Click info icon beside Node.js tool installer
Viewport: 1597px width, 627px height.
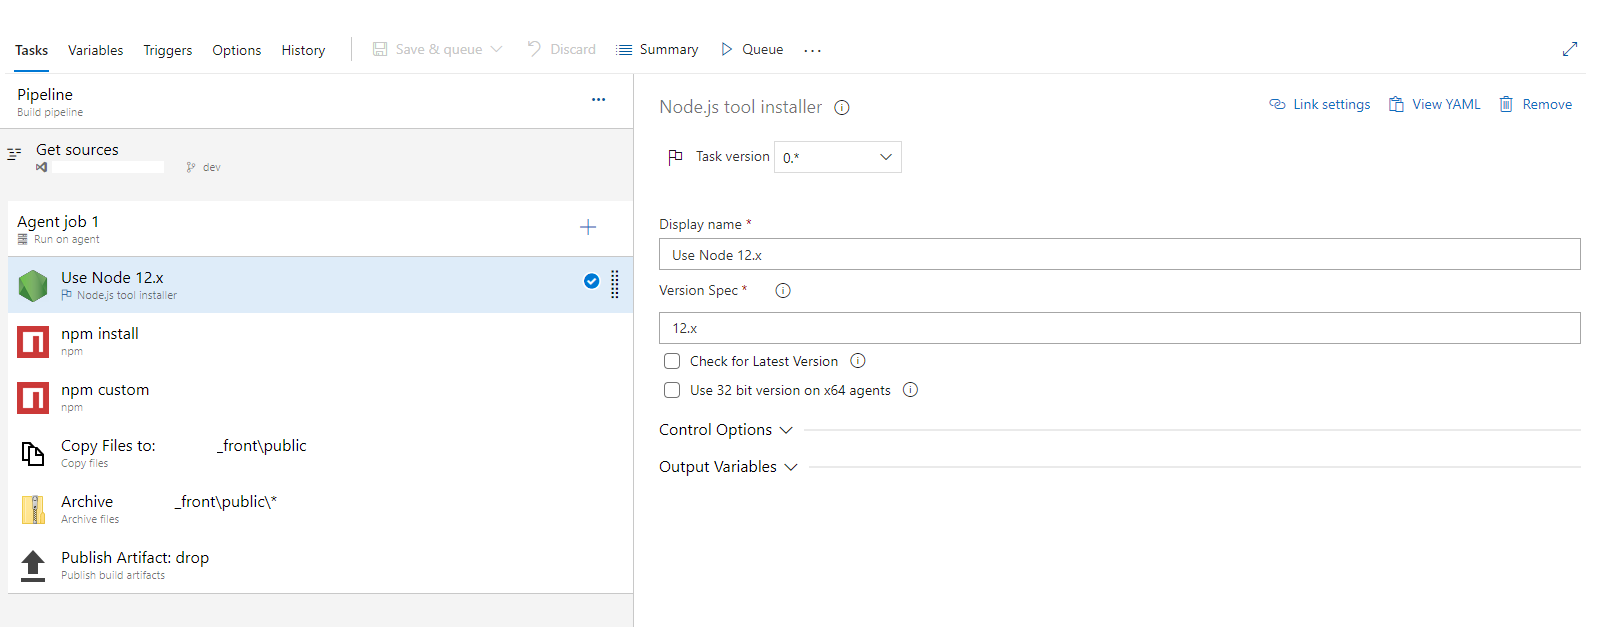click(842, 108)
